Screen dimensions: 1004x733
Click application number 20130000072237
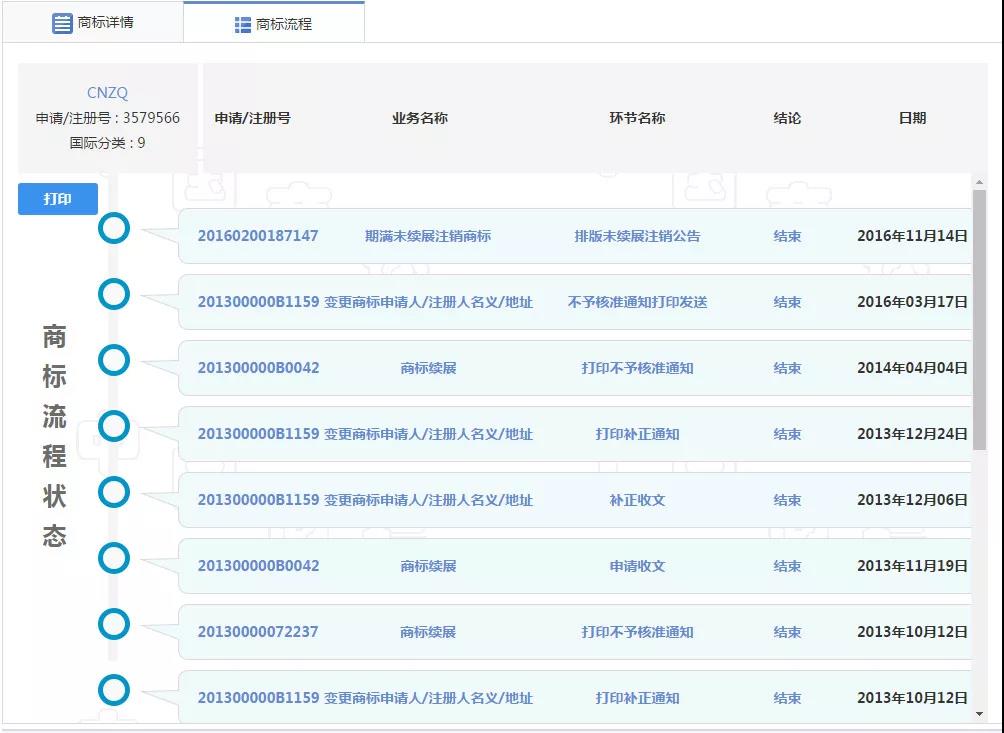(x=258, y=632)
